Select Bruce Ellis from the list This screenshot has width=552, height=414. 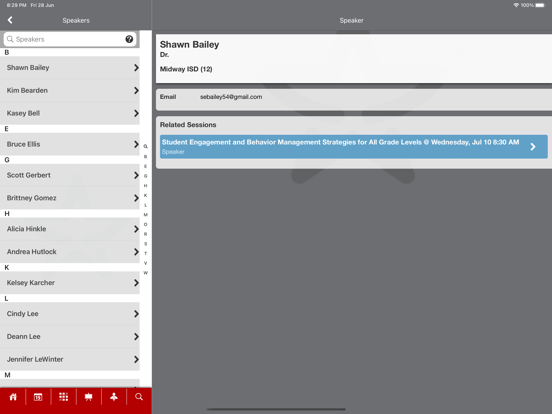[70, 144]
